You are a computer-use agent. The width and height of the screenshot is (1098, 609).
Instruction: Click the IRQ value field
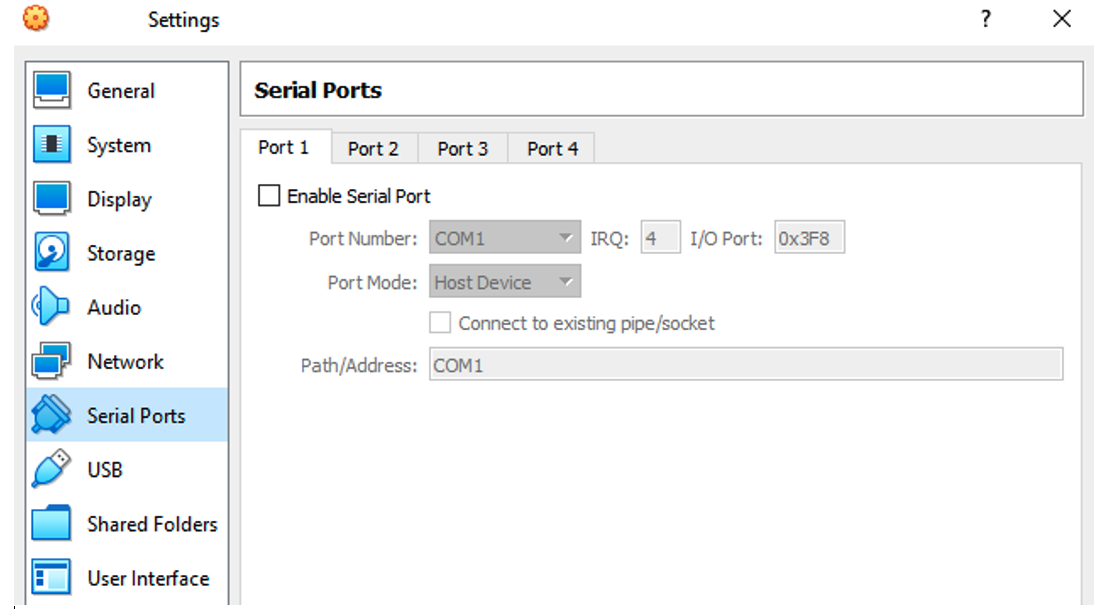point(660,238)
